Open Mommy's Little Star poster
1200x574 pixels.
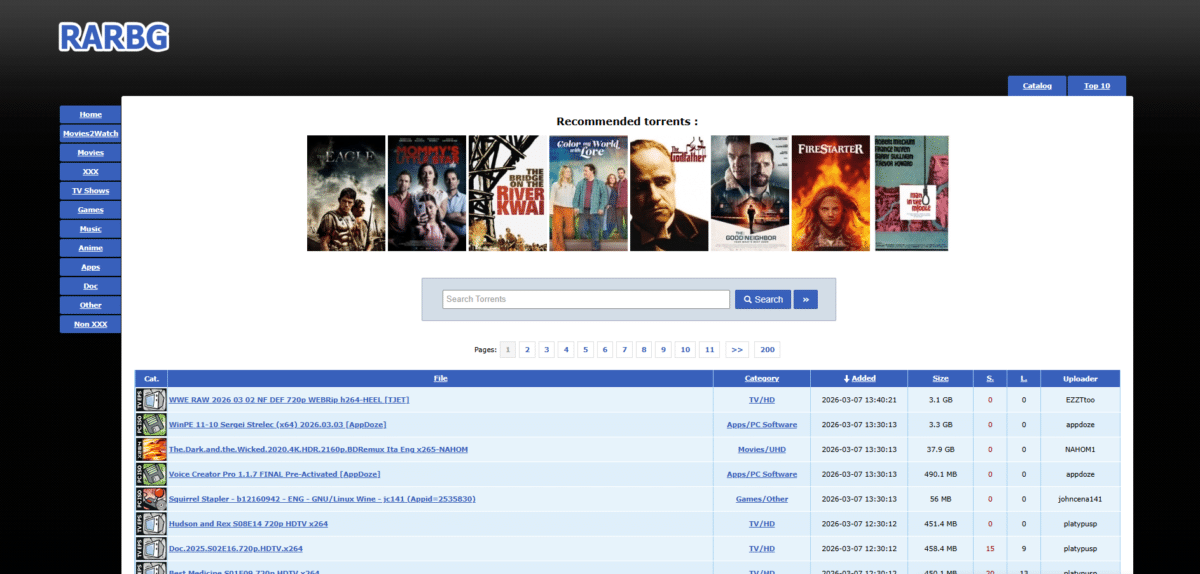(427, 193)
